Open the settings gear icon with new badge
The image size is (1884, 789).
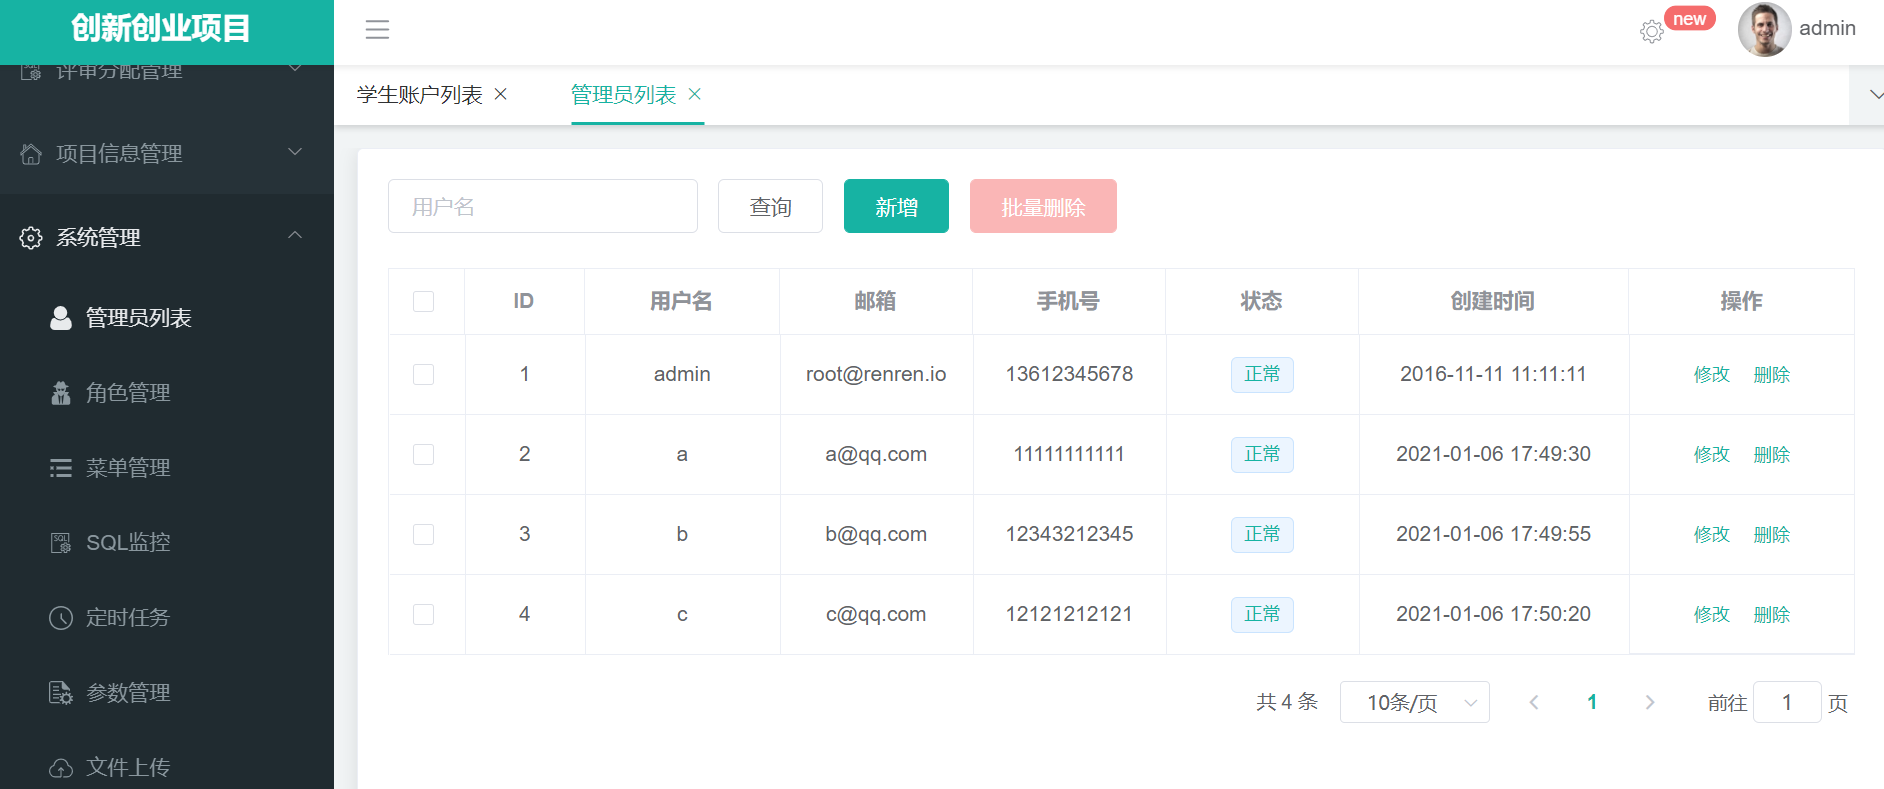tap(1652, 32)
